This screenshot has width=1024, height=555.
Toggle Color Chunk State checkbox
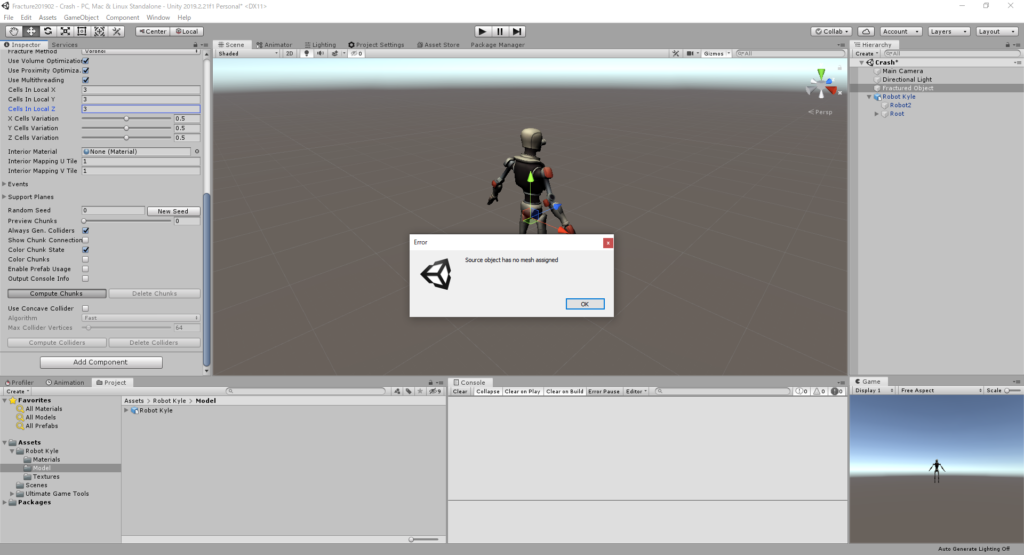click(86, 250)
